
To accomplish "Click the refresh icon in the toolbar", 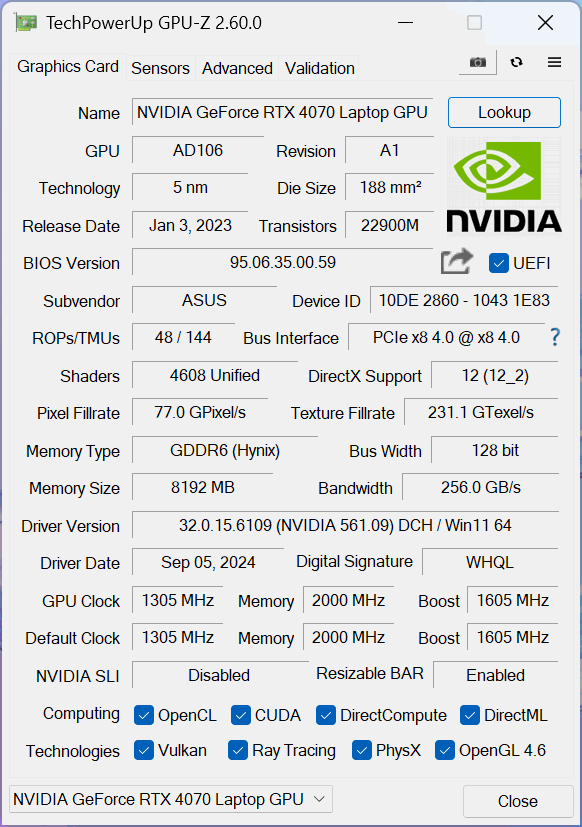I will pyautogui.click(x=517, y=62).
